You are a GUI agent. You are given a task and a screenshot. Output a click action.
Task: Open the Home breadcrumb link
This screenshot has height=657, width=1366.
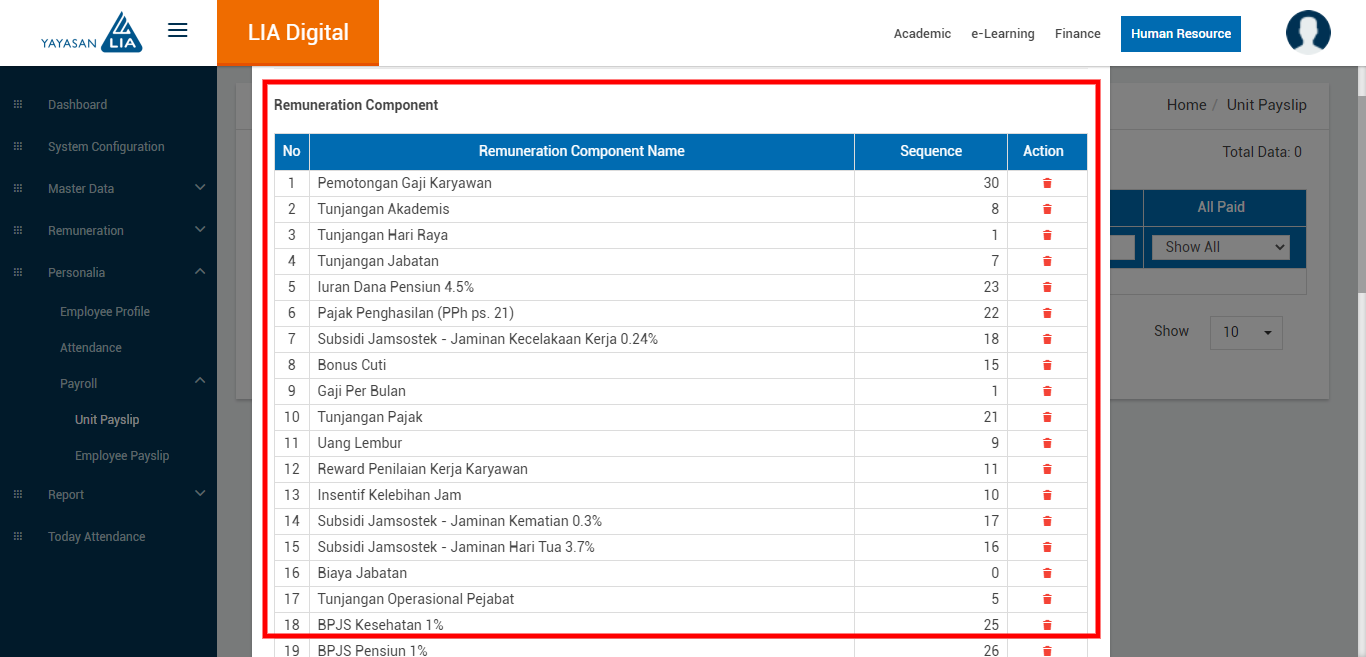[1186, 105]
